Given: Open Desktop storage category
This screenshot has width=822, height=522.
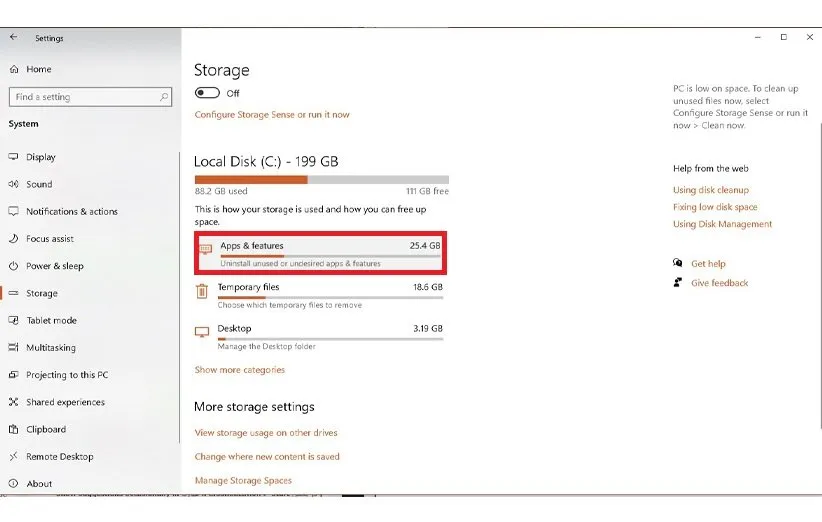Looking at the screenshot, I should [x=320, y=336].
